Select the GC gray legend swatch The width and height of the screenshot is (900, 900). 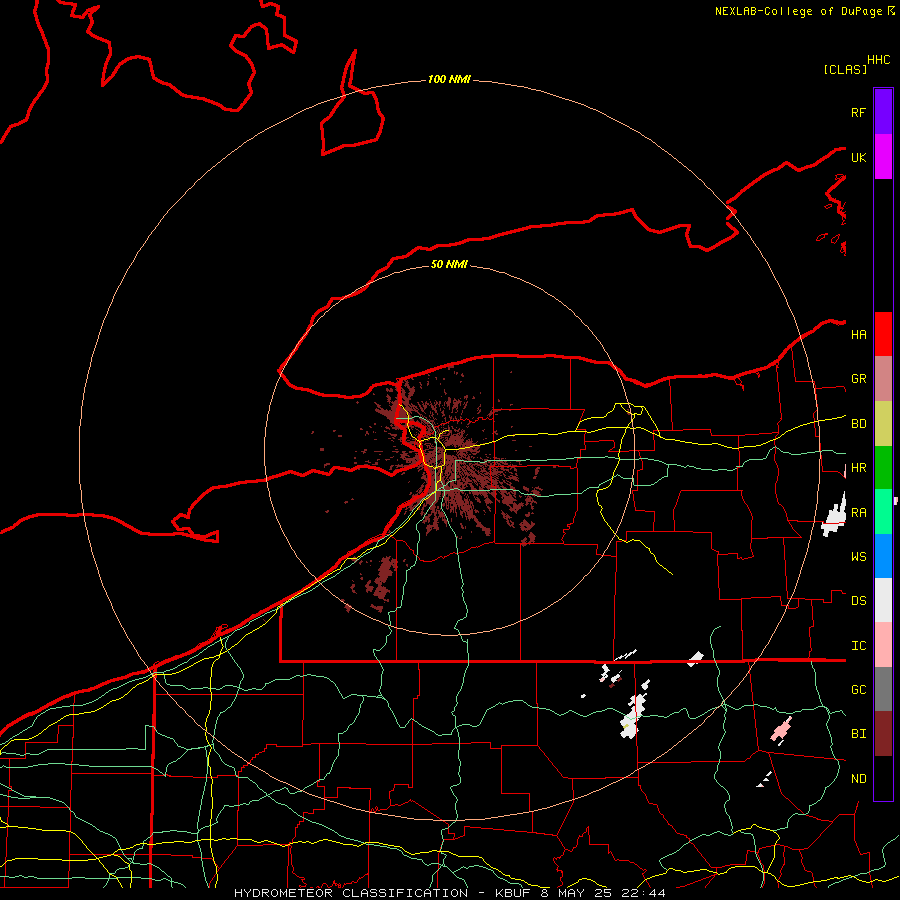coord(883,689)
